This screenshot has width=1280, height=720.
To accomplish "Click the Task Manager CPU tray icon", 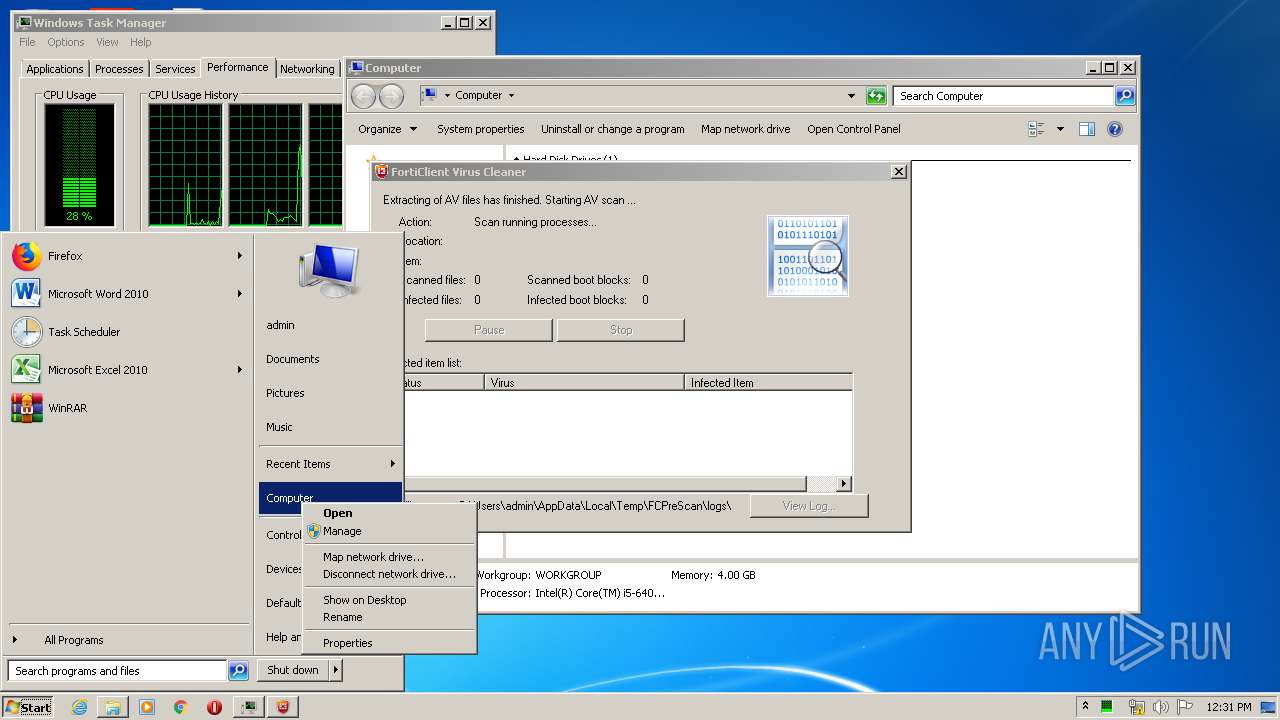I will point(1107,707).
